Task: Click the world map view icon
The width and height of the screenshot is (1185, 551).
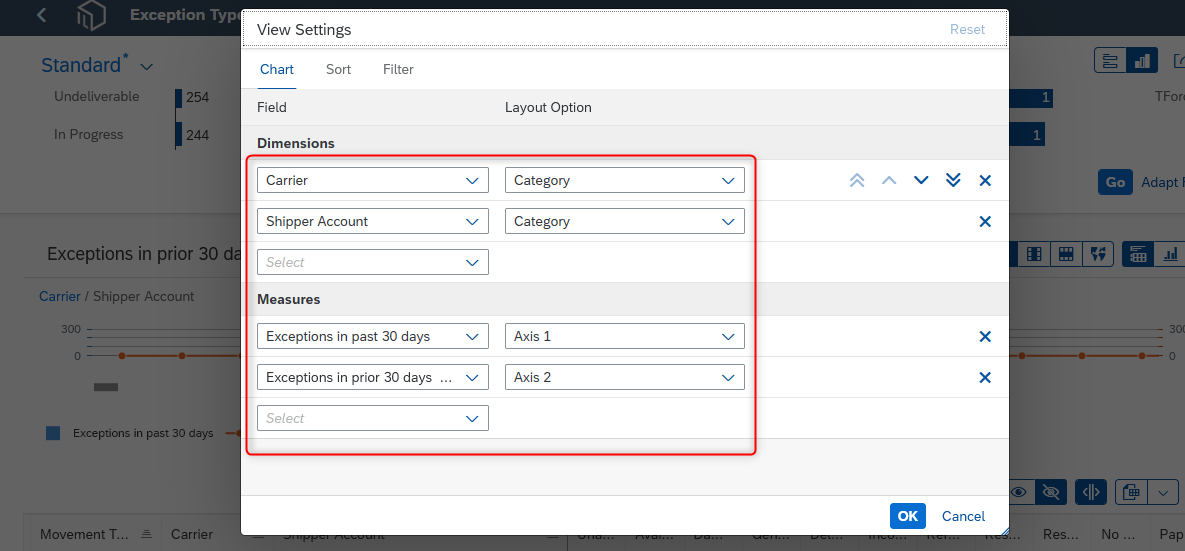Action: click(1098, 255)
